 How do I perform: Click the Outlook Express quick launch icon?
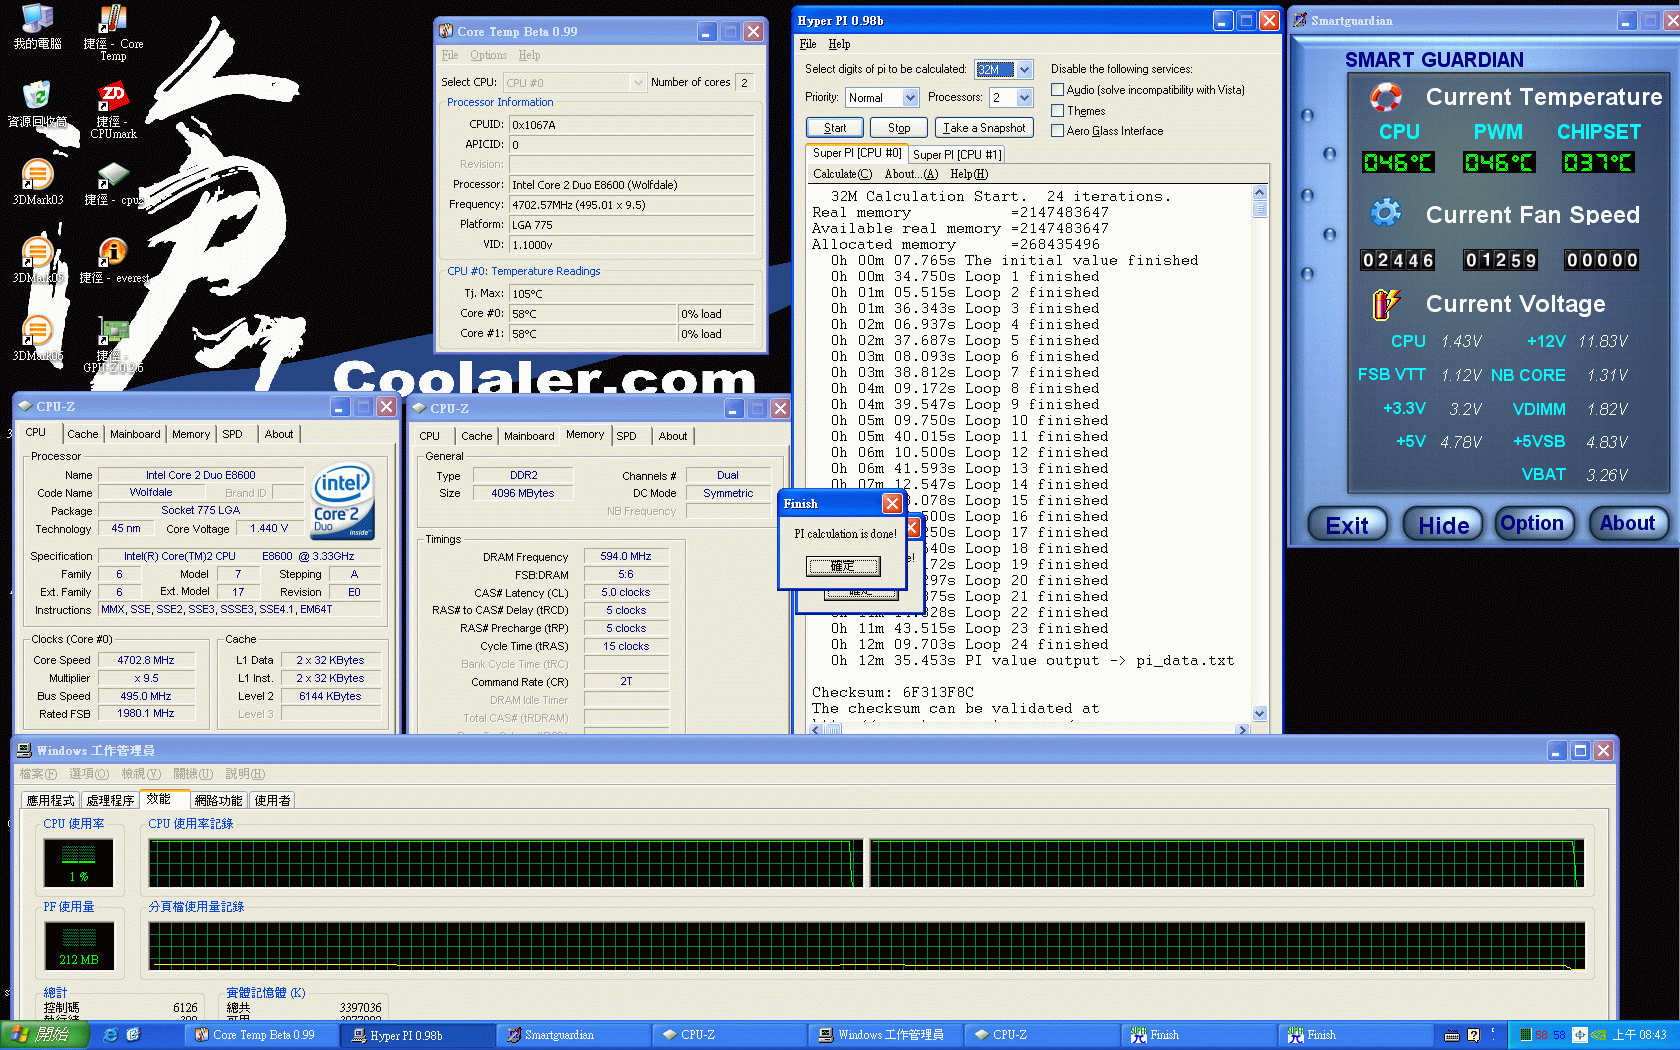133,1035
